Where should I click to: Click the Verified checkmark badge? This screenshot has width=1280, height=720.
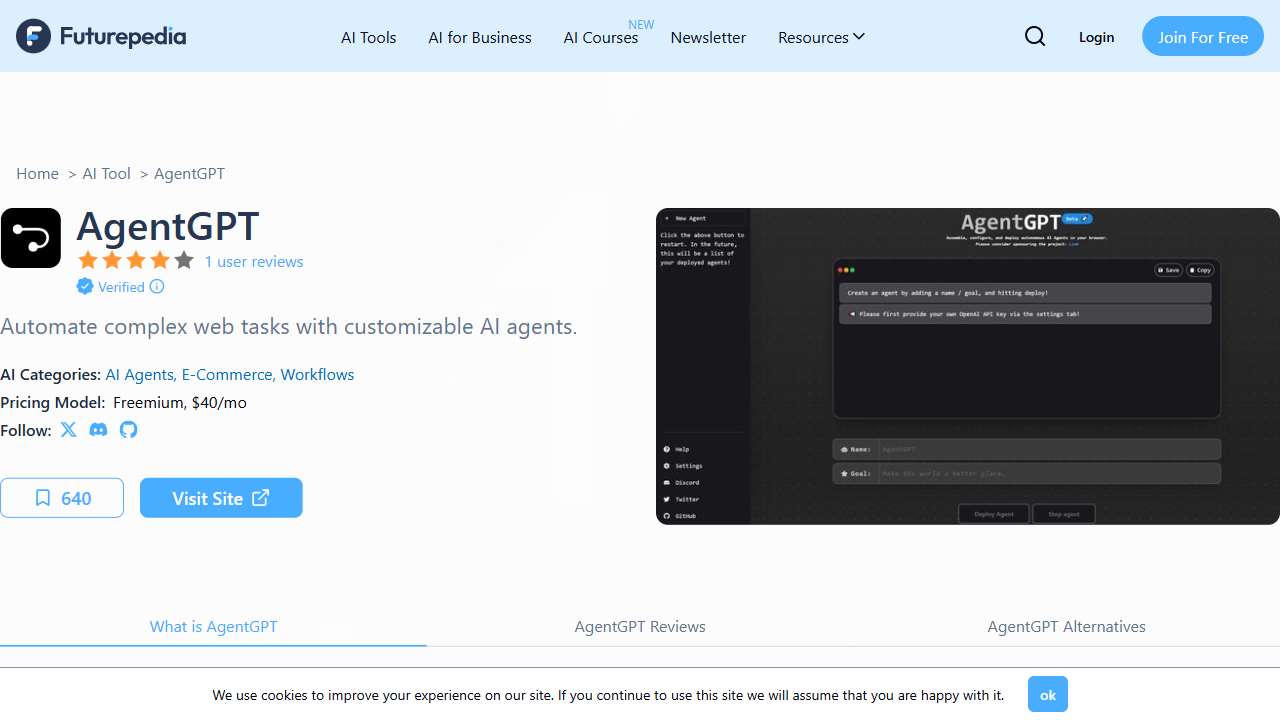85,287
